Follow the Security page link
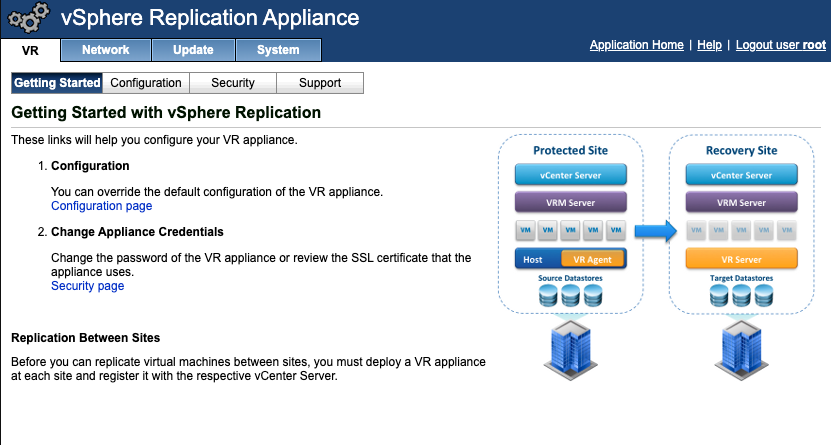The image size is (831, 445). click(87, 286)
